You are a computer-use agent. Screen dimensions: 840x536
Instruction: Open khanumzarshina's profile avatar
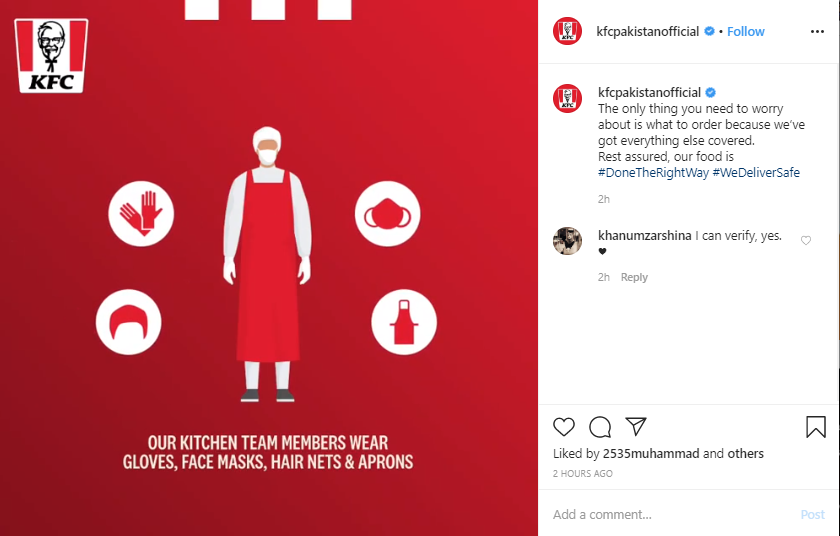[x=567, y=240]
